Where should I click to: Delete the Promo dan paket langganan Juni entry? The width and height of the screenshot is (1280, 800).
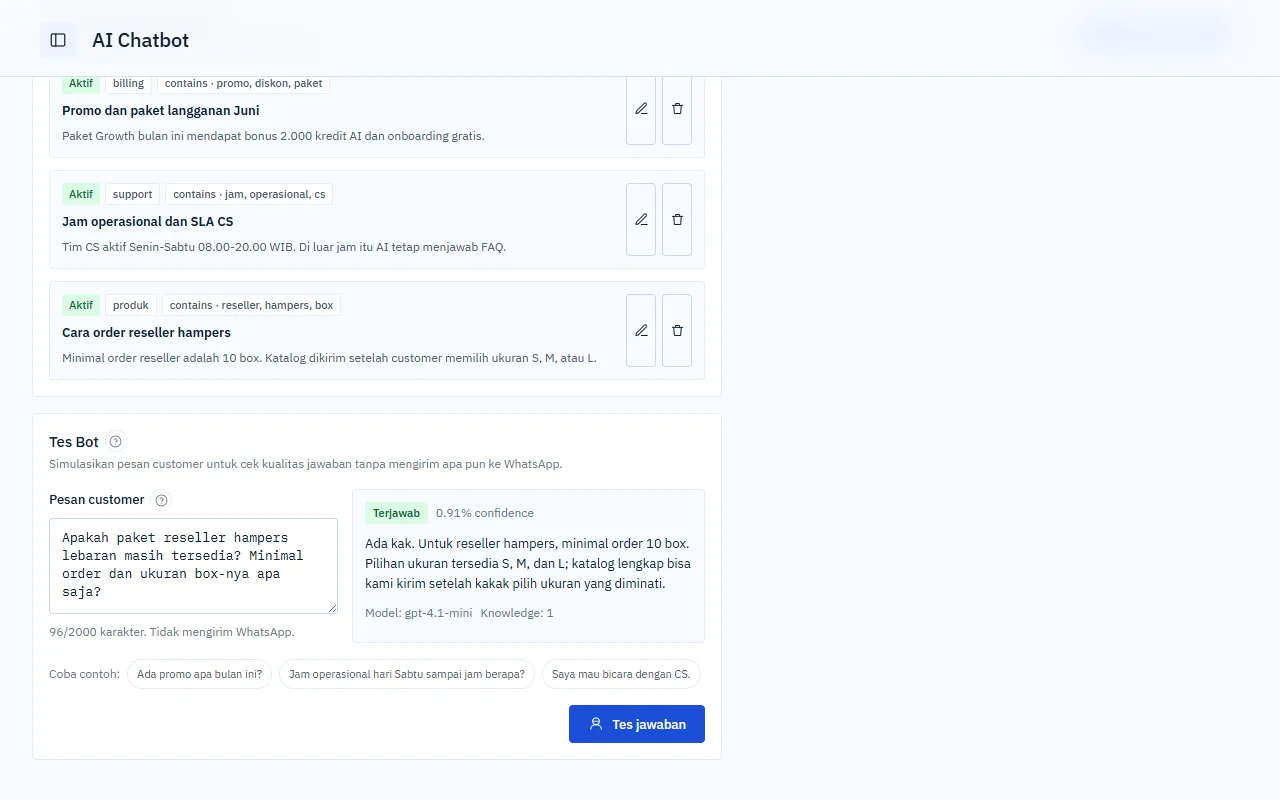coord(677,108)
